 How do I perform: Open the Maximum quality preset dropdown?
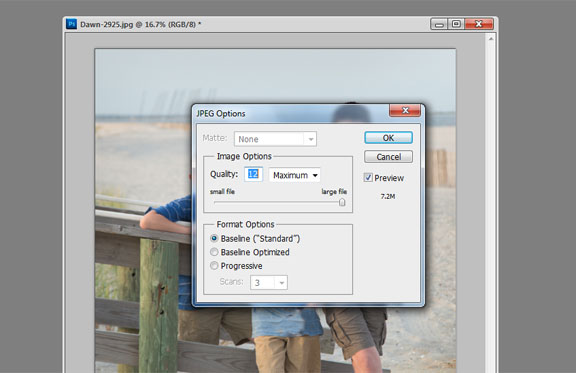[x=295, y=175]
